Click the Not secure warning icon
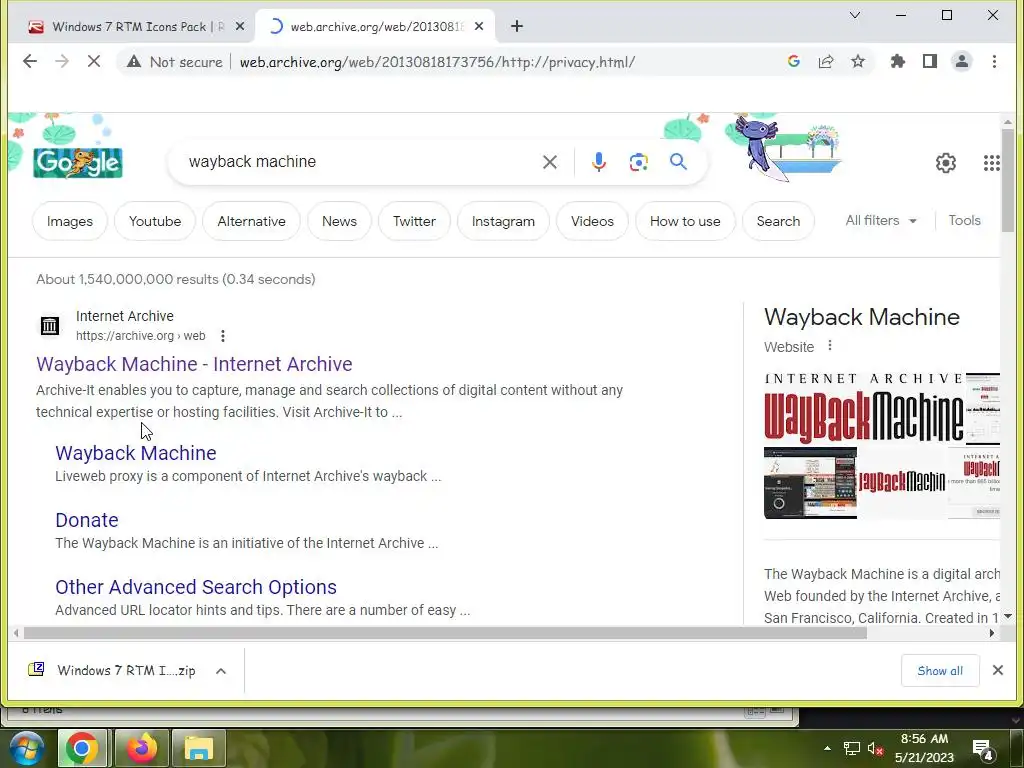Image resolution: width=1024 pixels, height=768 pixels. tap(134, 61)
